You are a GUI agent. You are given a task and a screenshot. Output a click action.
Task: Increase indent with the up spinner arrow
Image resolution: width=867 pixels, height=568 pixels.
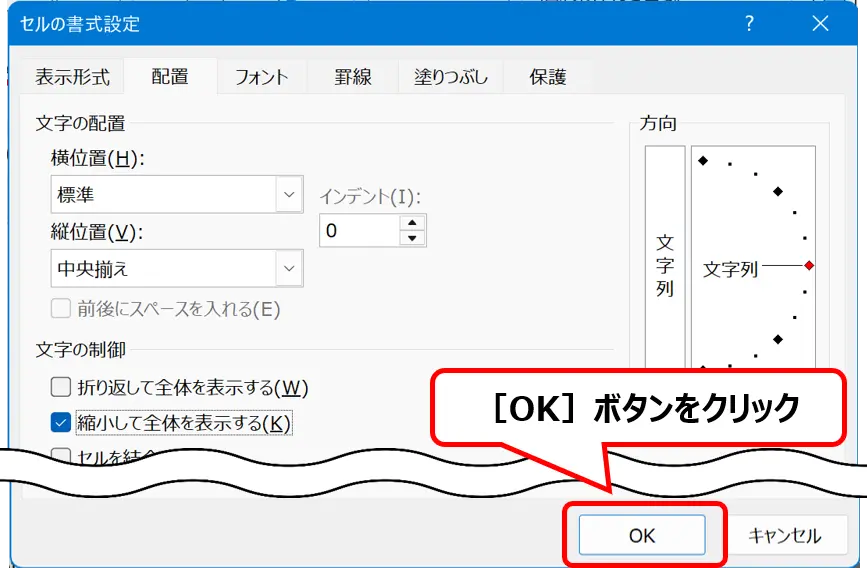click(412, 223)
